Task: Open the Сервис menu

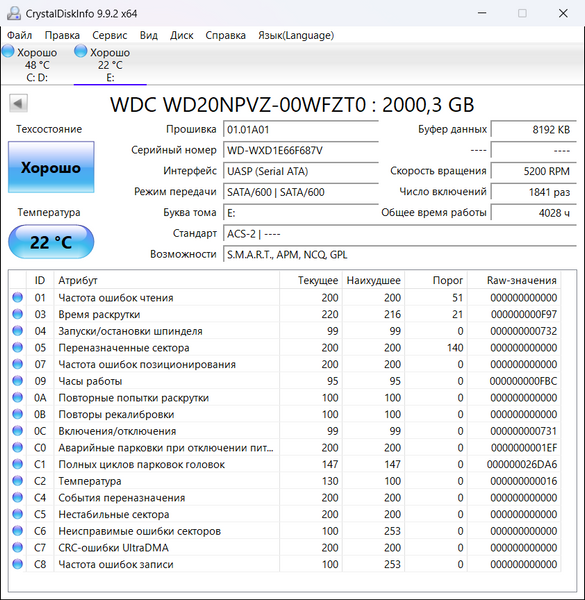Action: (x=109, y=35)
